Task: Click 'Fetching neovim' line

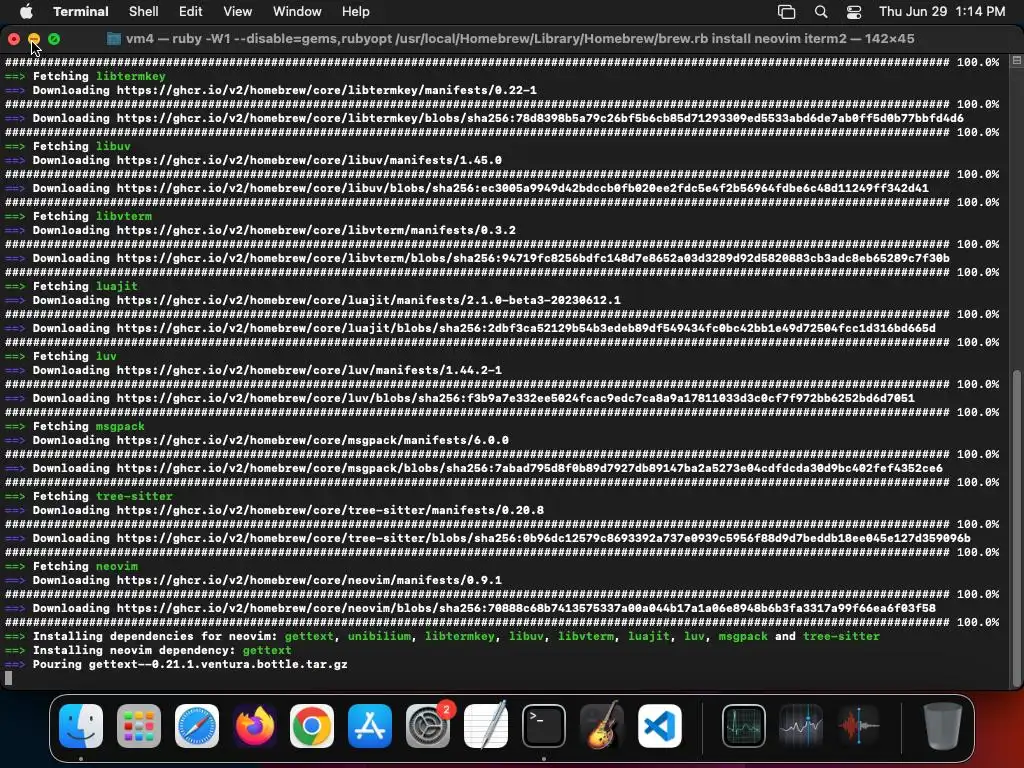Action: click(72, 566)
